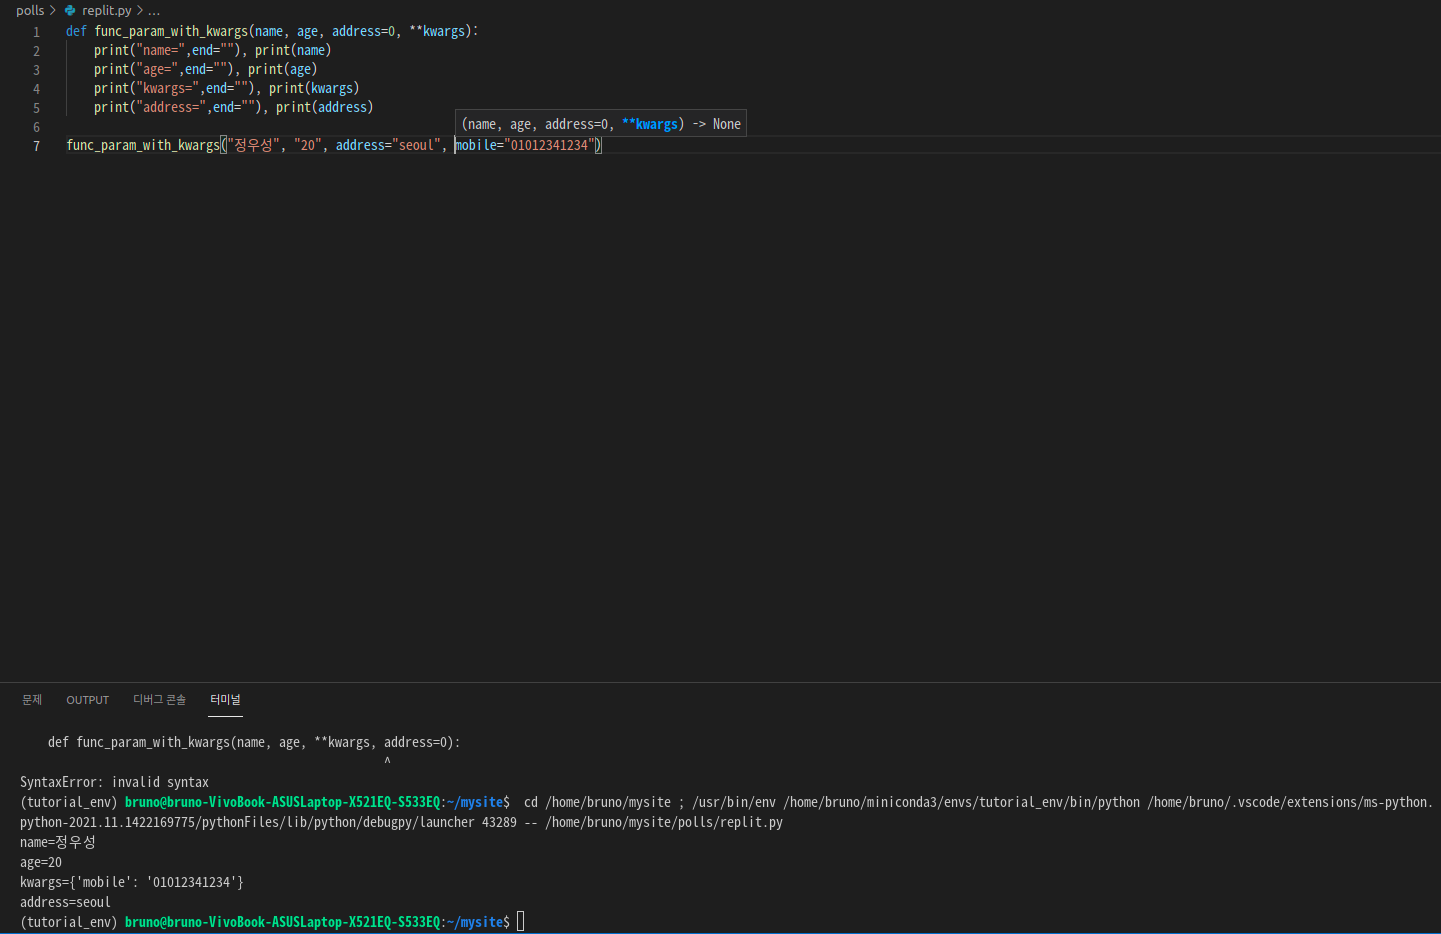Click the replit.py breadcrumb file
This screenshot has height=934, width=1441.
coord(106,10)
